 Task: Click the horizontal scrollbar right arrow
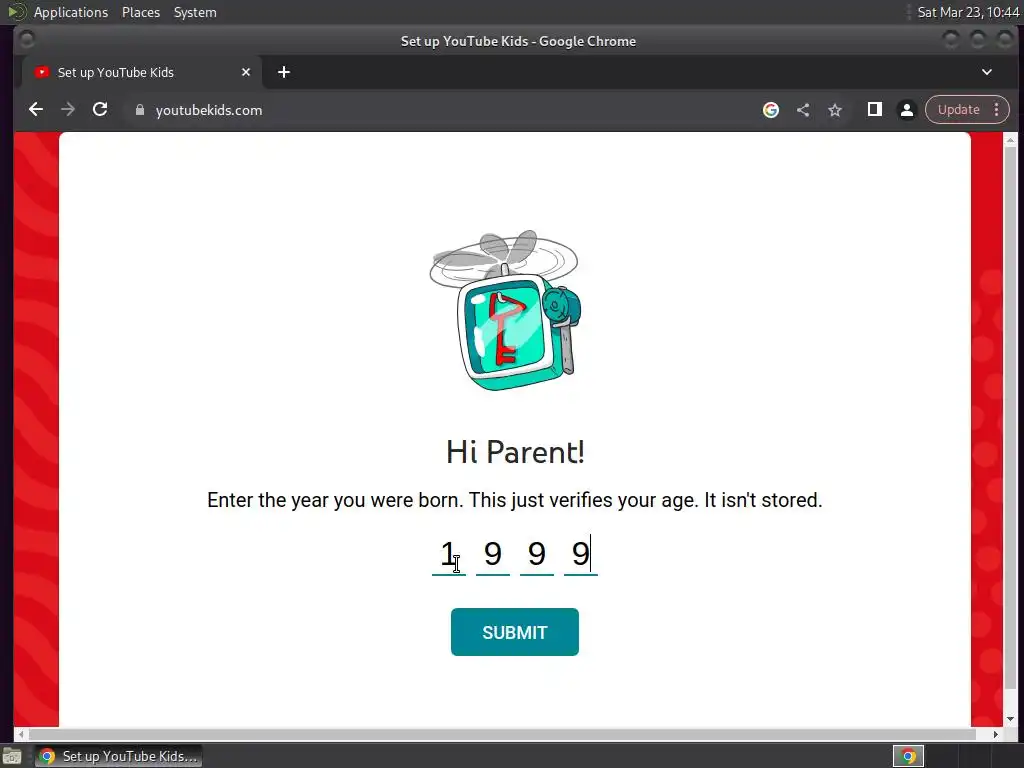pos(995,734)
